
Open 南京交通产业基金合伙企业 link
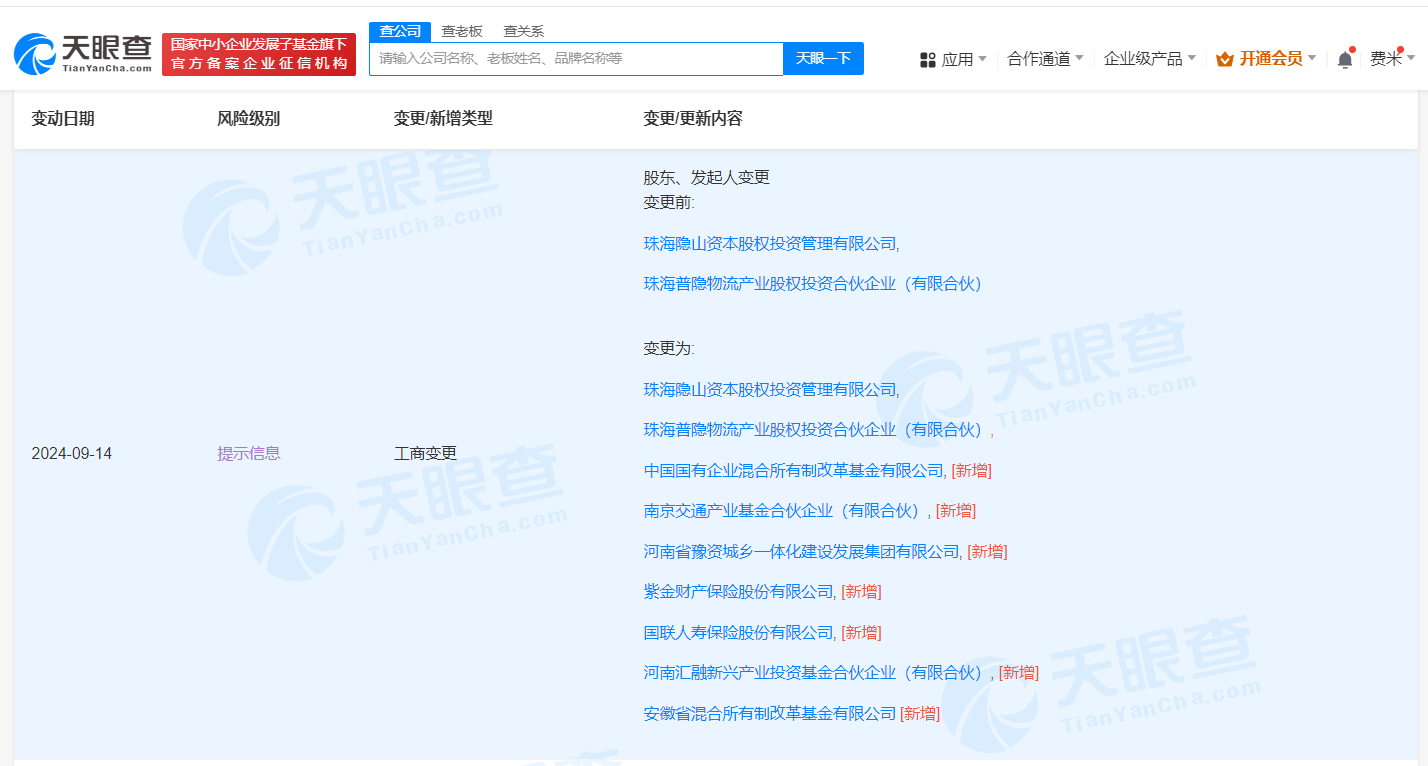point(785,511)
